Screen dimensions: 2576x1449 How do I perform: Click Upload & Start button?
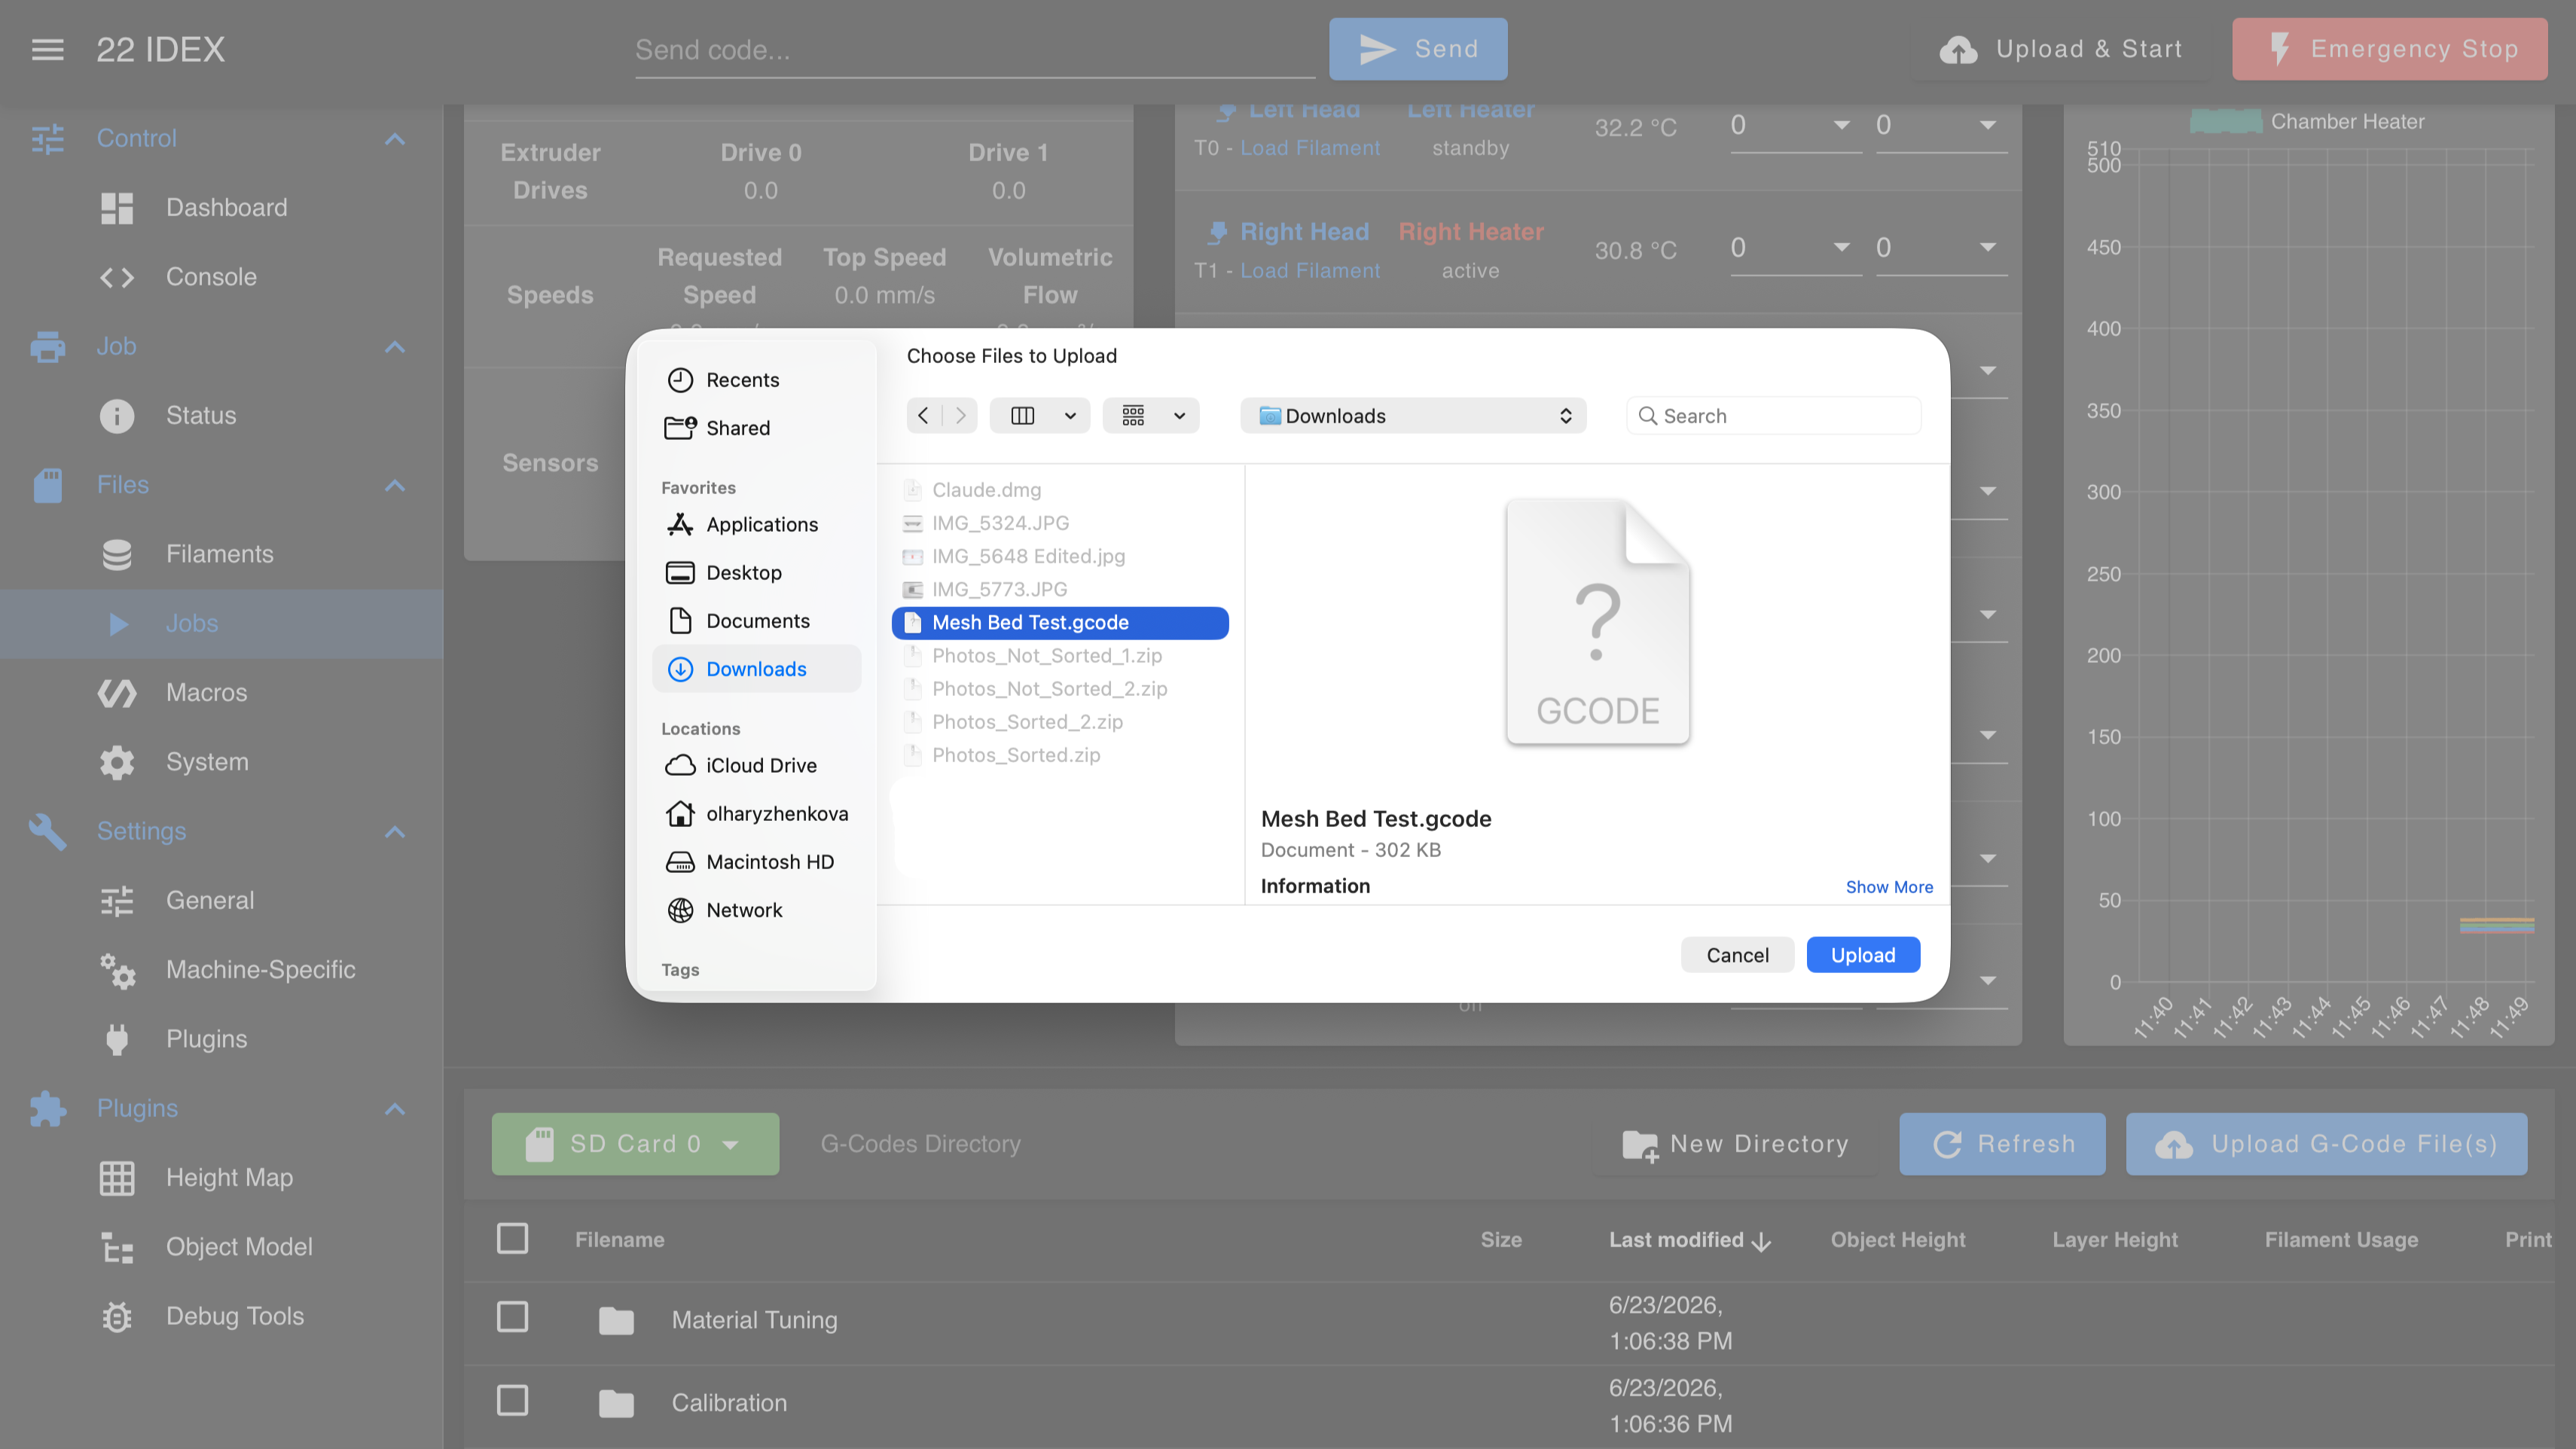[x=2060, y=49]
